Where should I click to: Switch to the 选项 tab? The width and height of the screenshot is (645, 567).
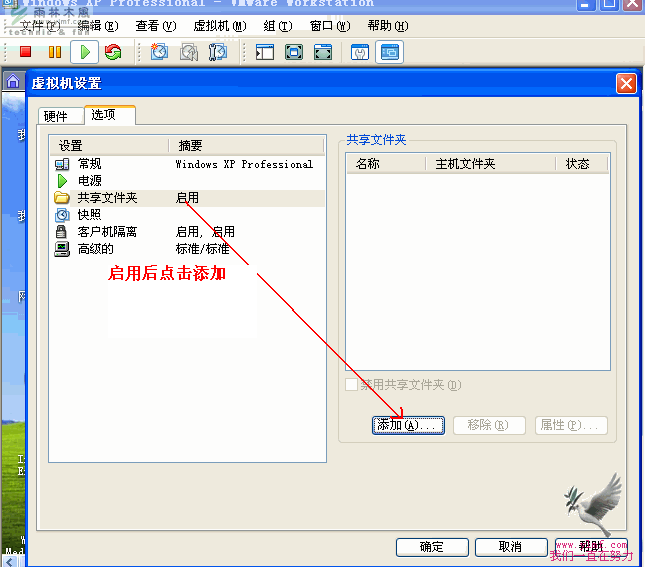110,115
